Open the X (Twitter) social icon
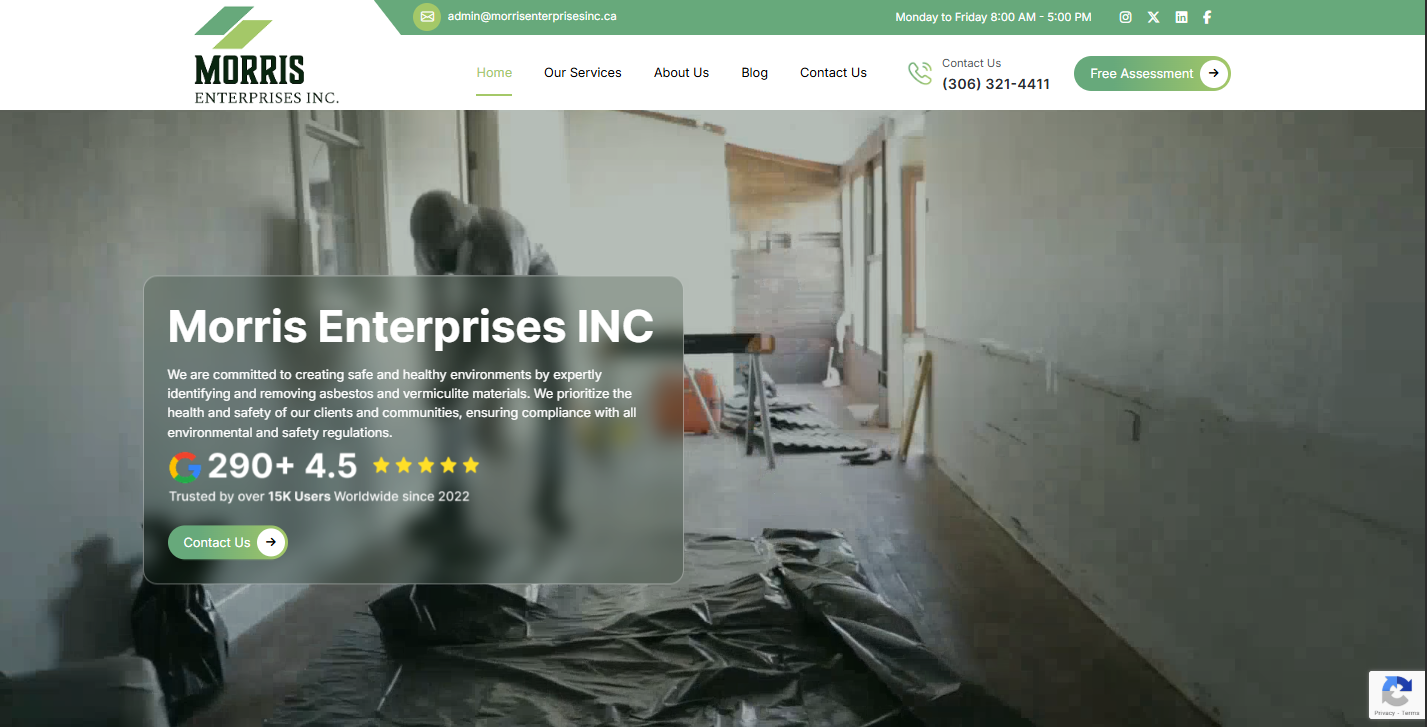 1153,17
